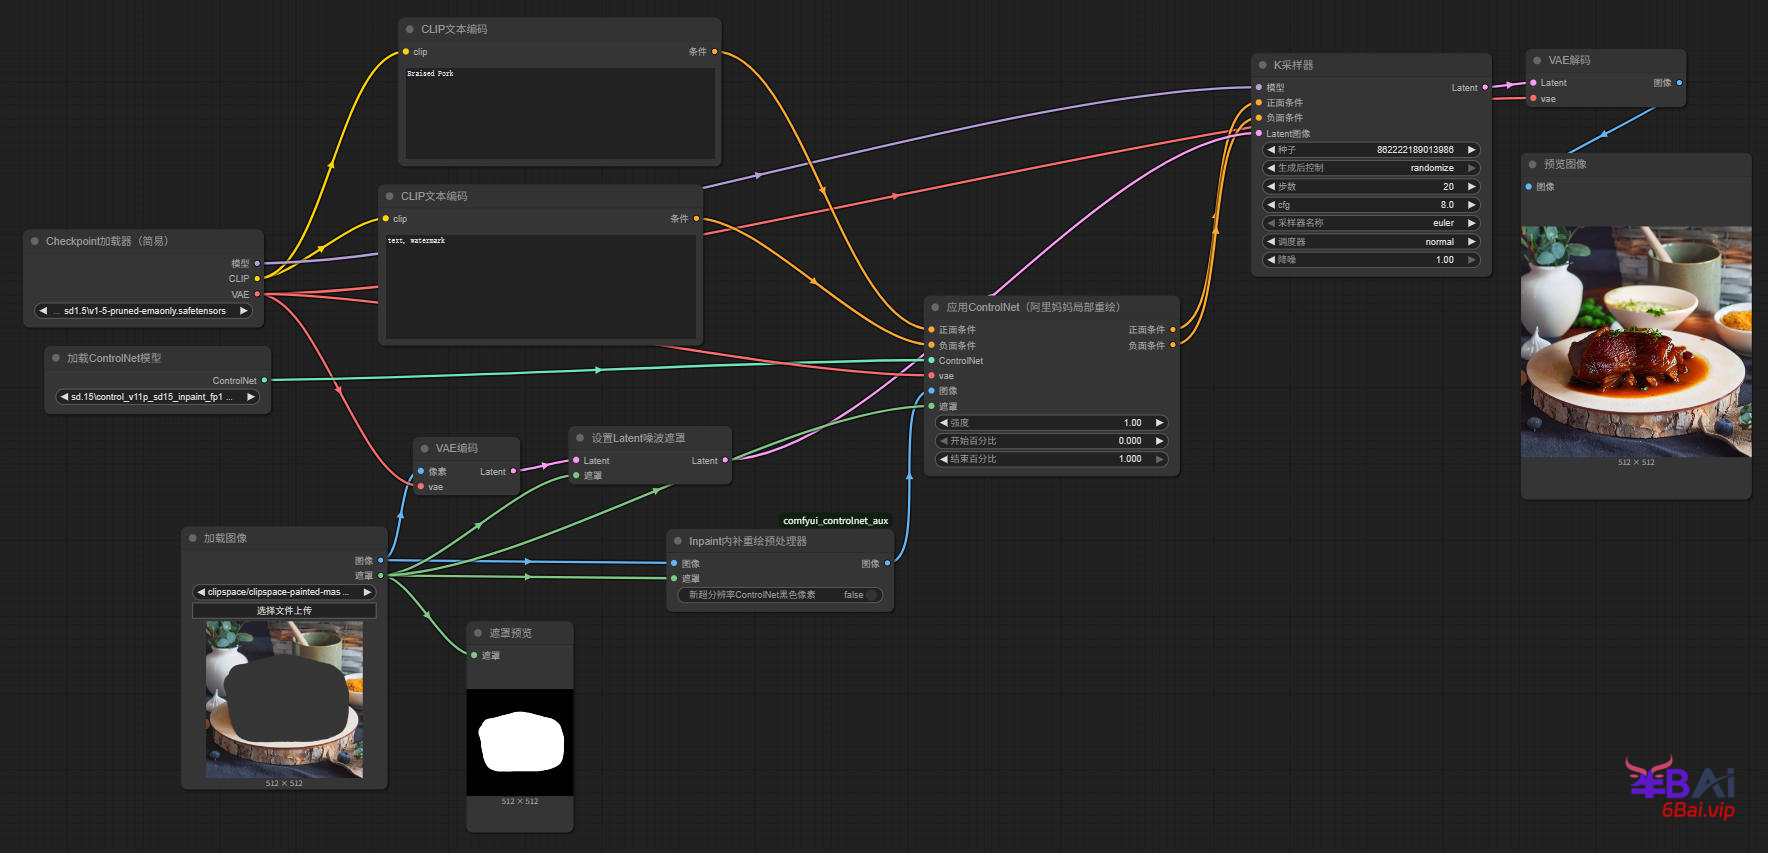Viewport: 1768px width, 853px height.
Task: Toggle collapse dot on 遮罩预览 node
Action: point(478,633)
